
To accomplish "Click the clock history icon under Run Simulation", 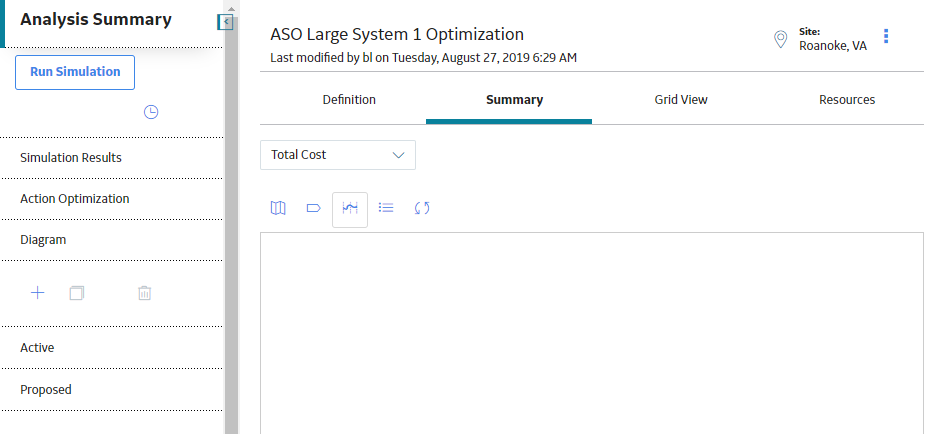I will [x=151, y=112].
